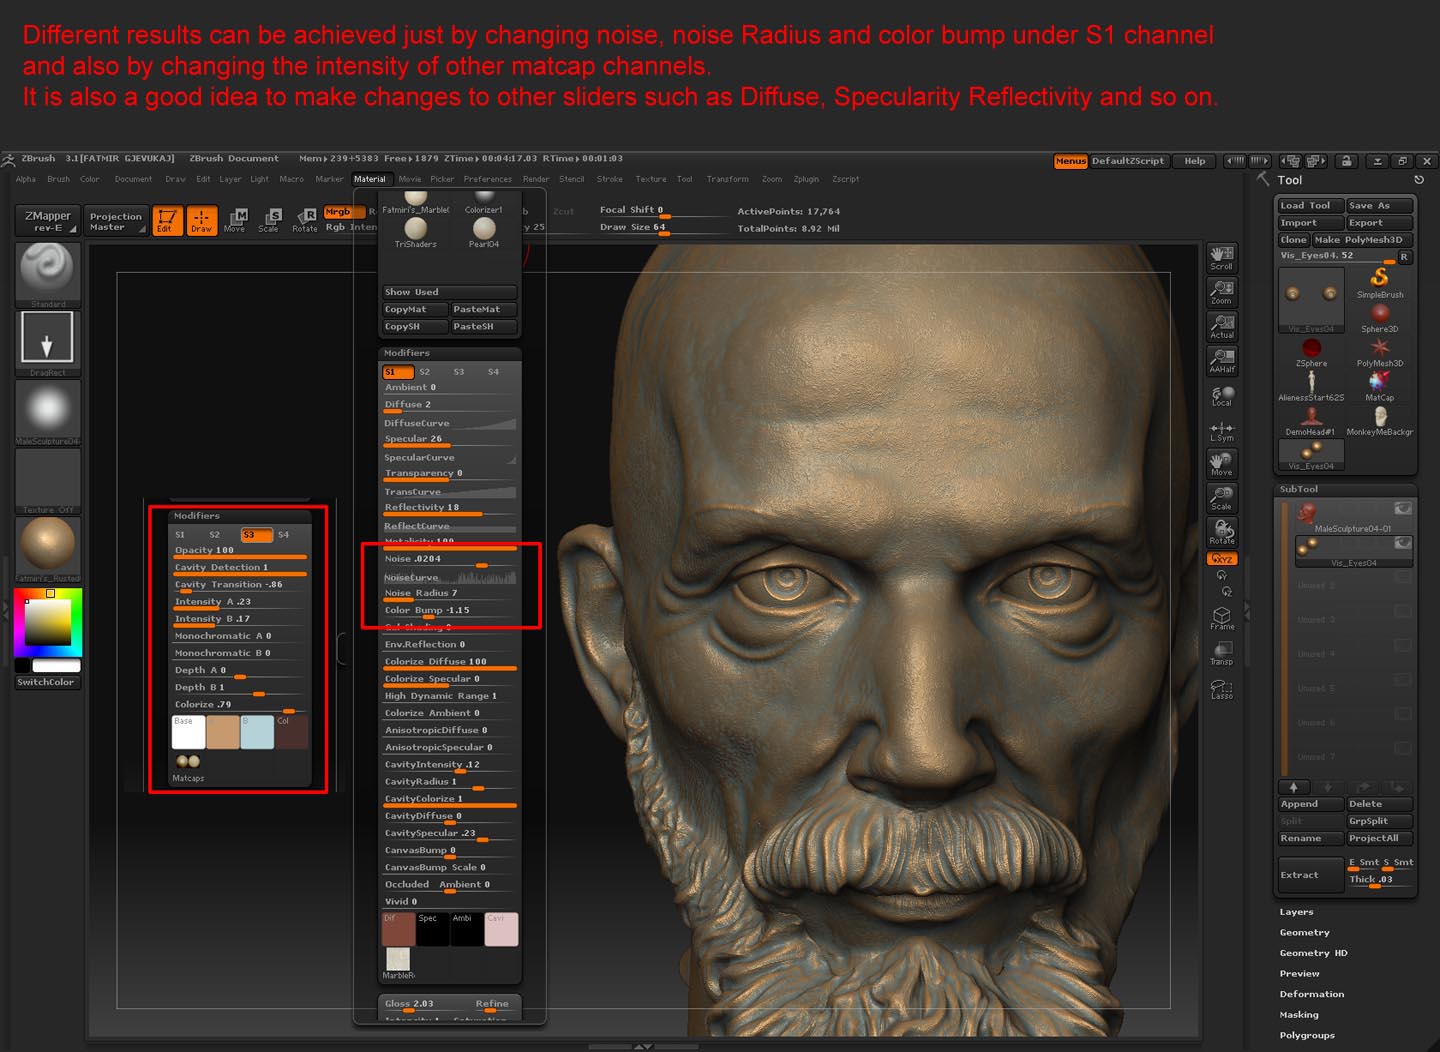
Task: Expand the Deformation subpalette
Action: click(1311, 994)
